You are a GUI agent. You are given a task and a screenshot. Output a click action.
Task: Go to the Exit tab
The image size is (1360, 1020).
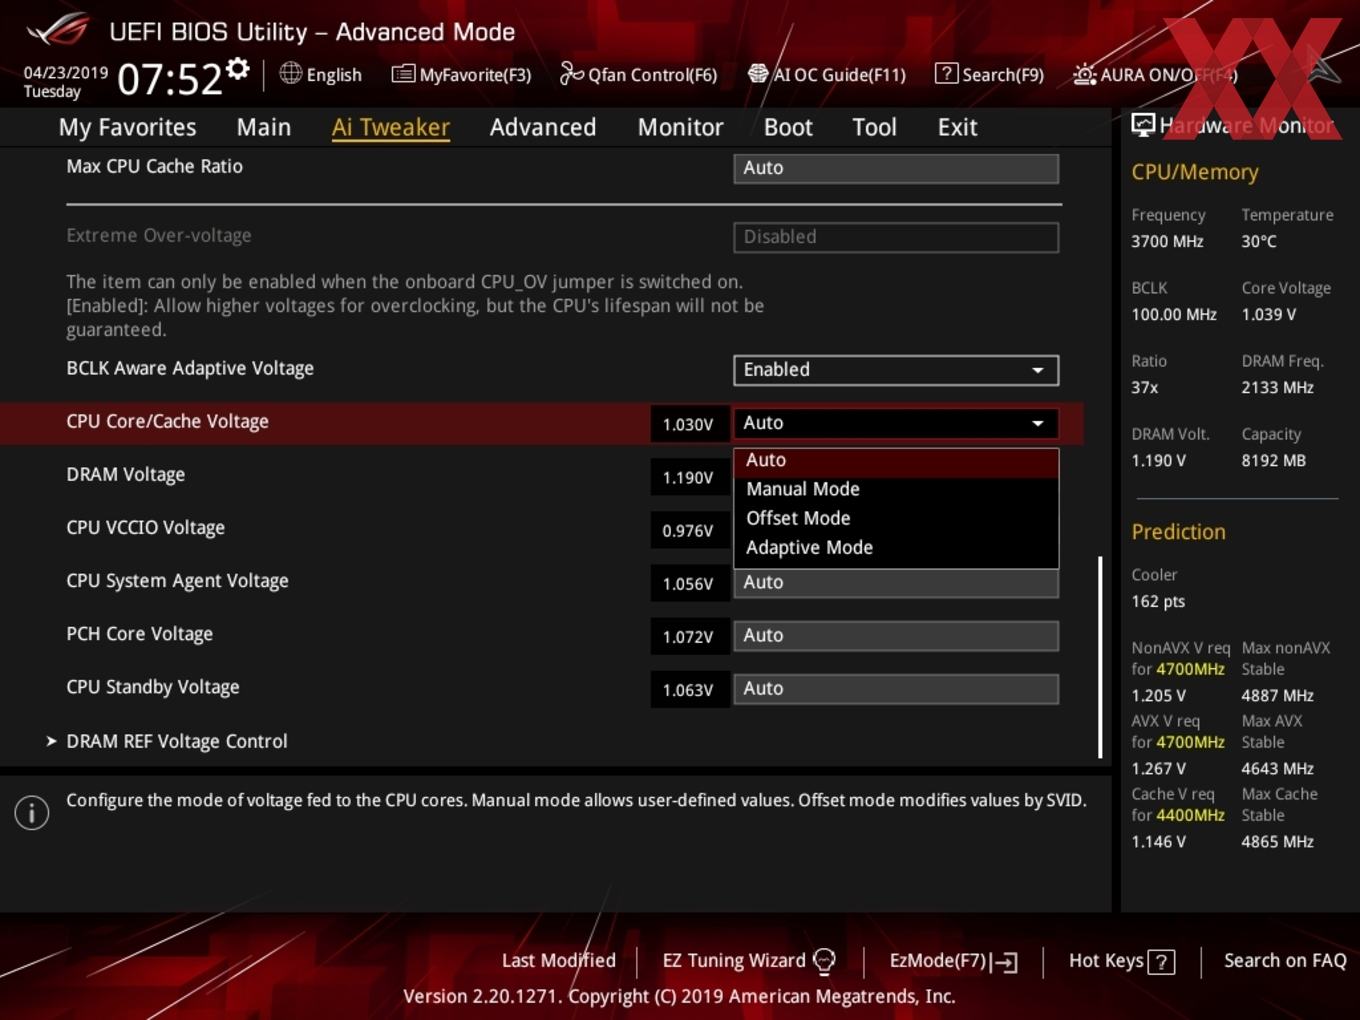point(957,127)
